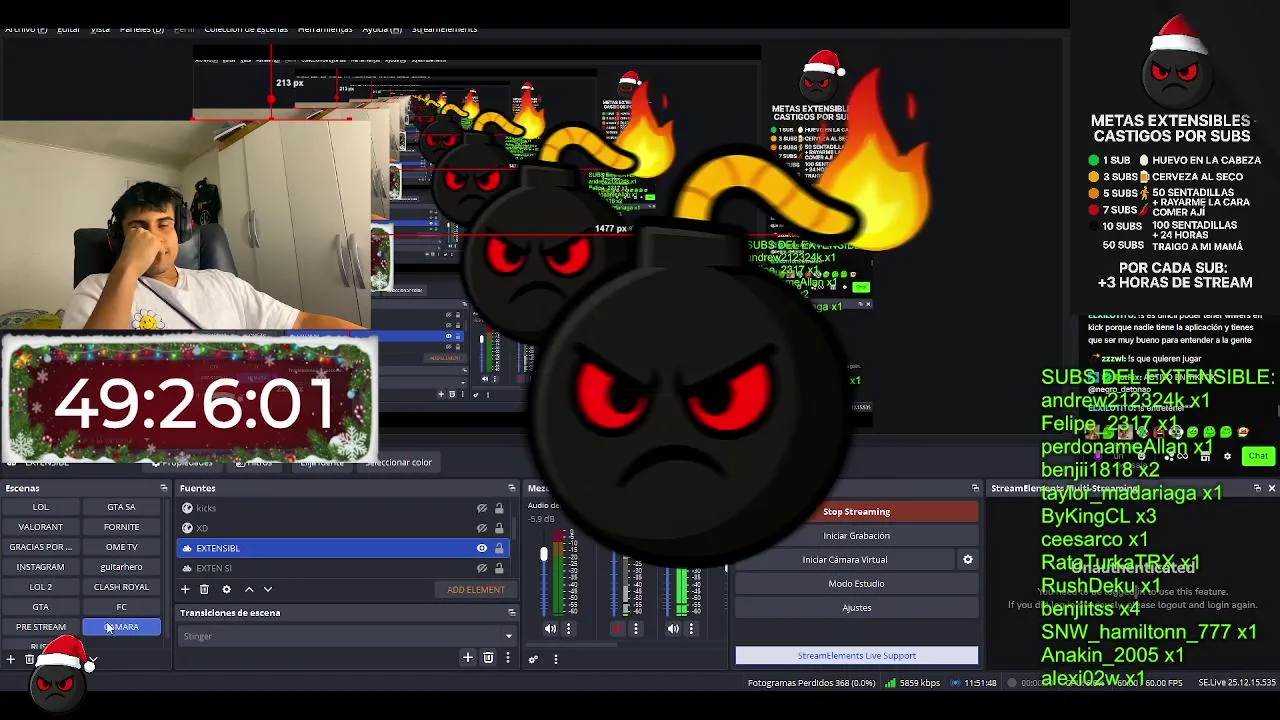
Task: Undock the Fuentes panel
Action: (512, 488)
